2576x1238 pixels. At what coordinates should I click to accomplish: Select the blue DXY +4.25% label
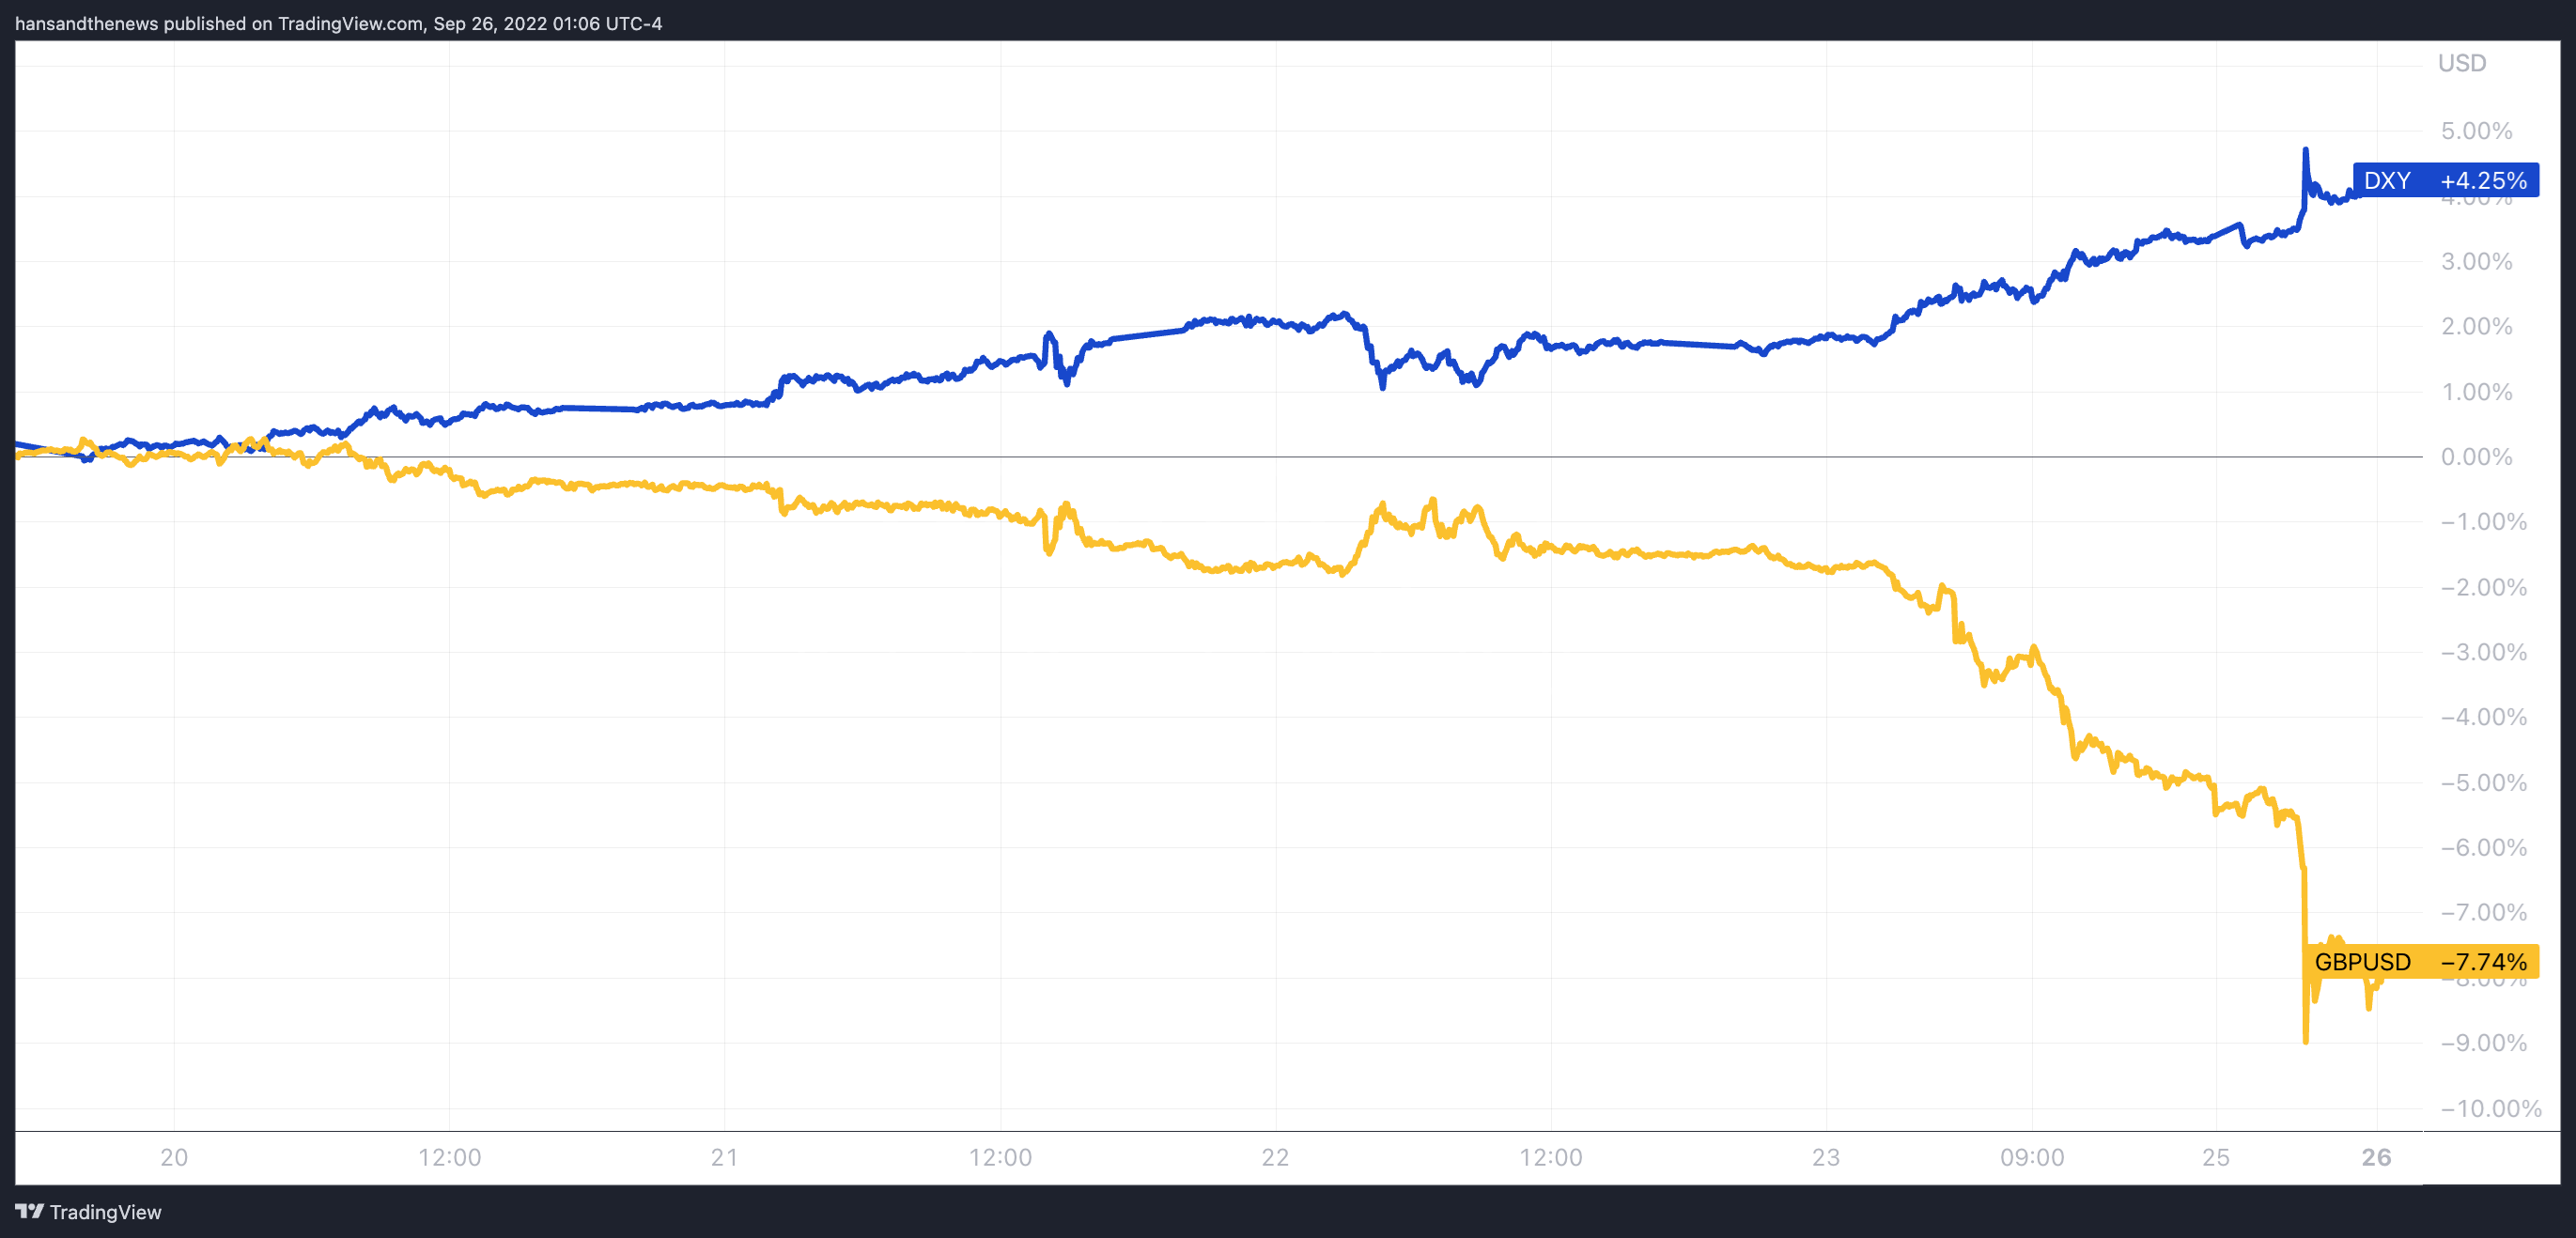2444,180
